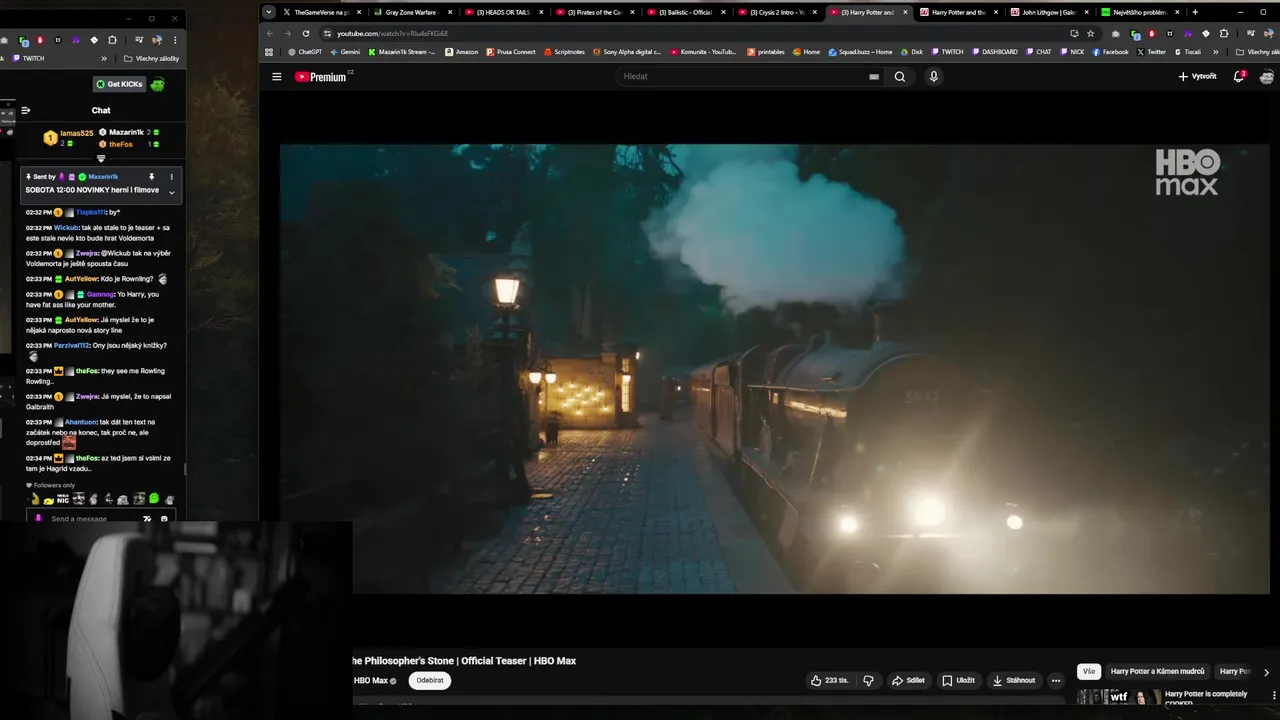This screenshot has height=720, width=1280.
Task: Open extensions puzzle icon in chat window
Action: 113,40
